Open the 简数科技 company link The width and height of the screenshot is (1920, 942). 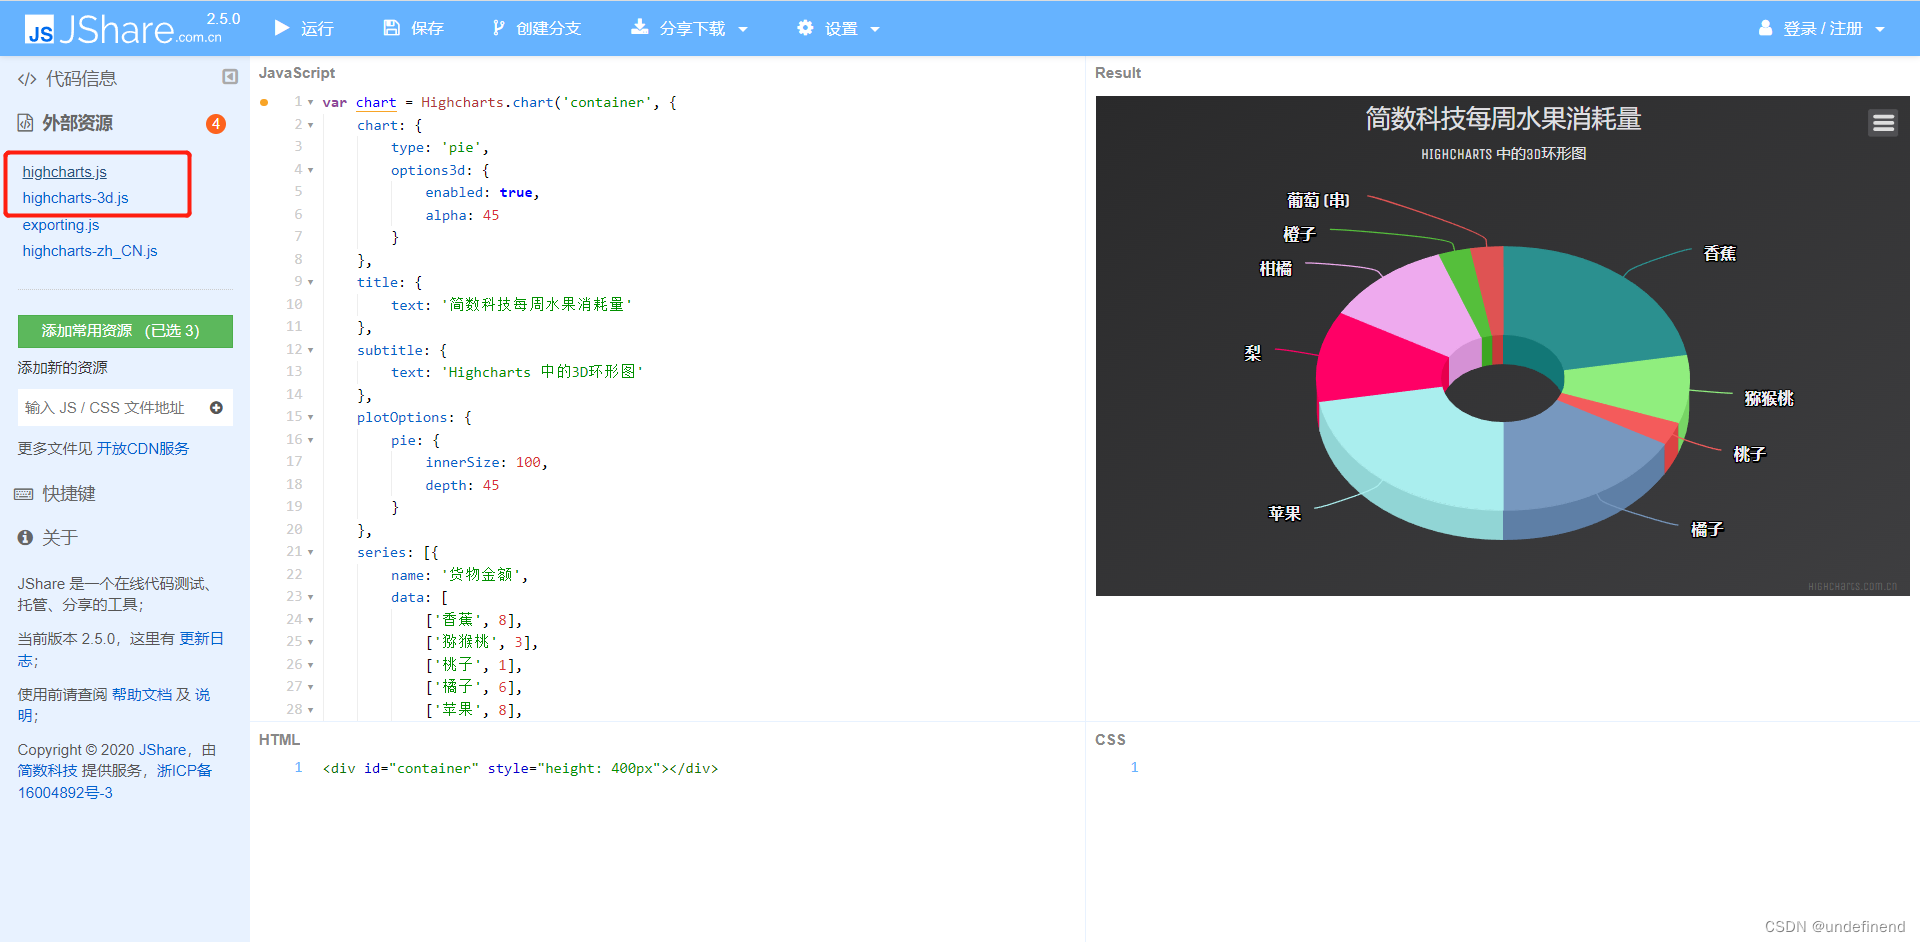click(47, 771)
